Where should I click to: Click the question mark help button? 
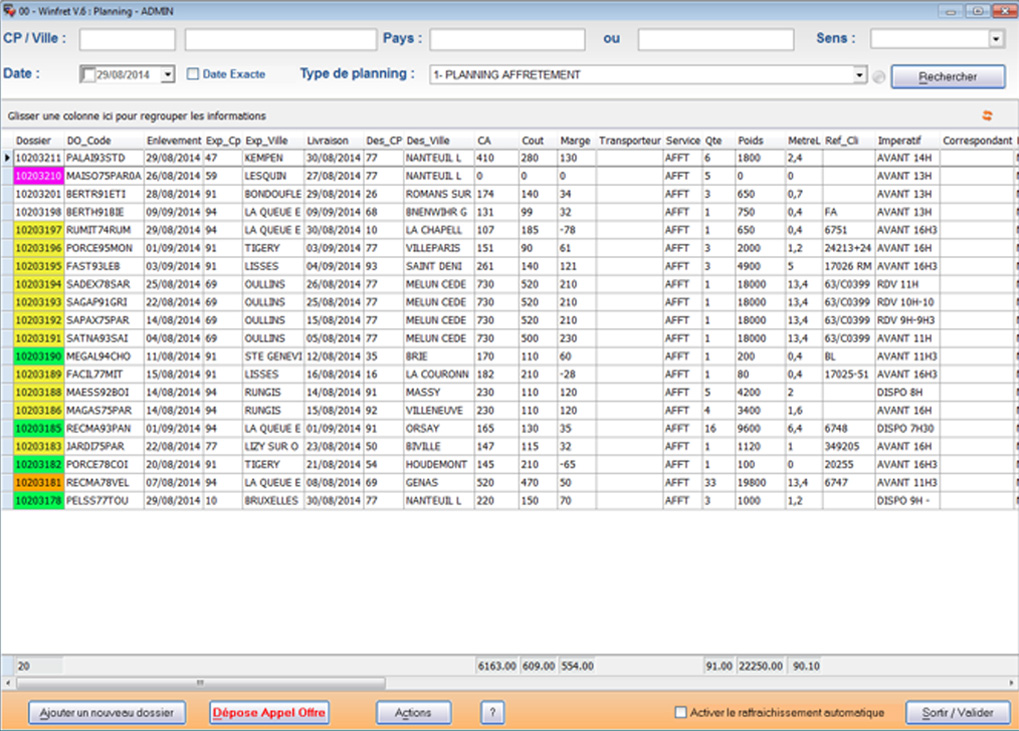point(493,713)
